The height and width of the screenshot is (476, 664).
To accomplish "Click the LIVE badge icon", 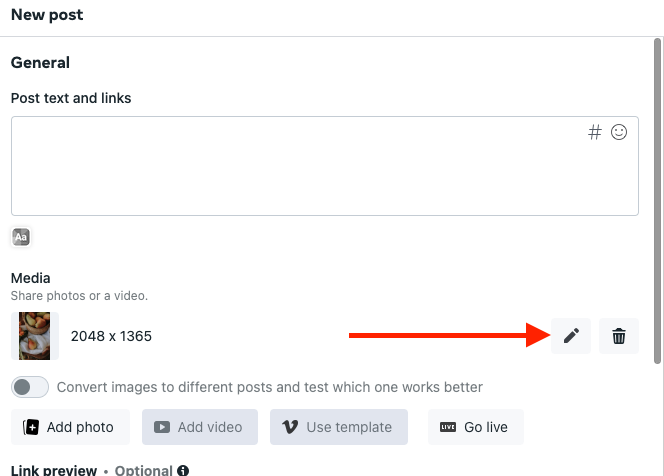I will (448, 427).
